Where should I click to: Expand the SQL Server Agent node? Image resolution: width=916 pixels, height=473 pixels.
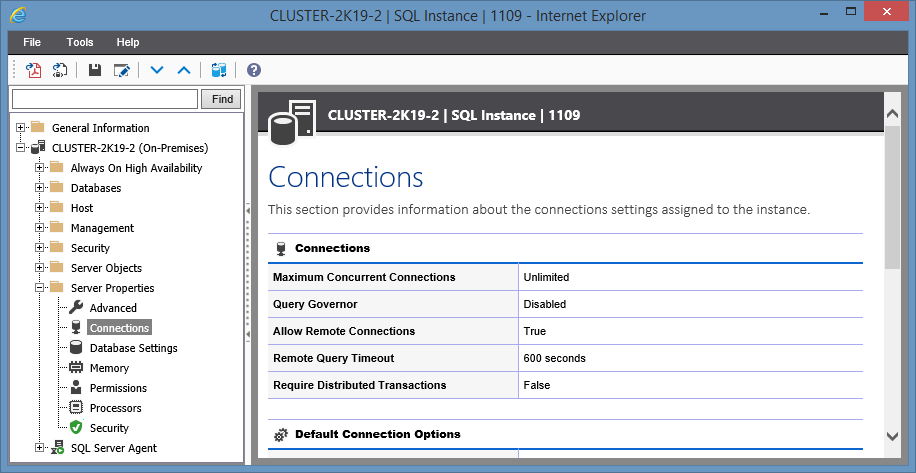tap(40, 448)
